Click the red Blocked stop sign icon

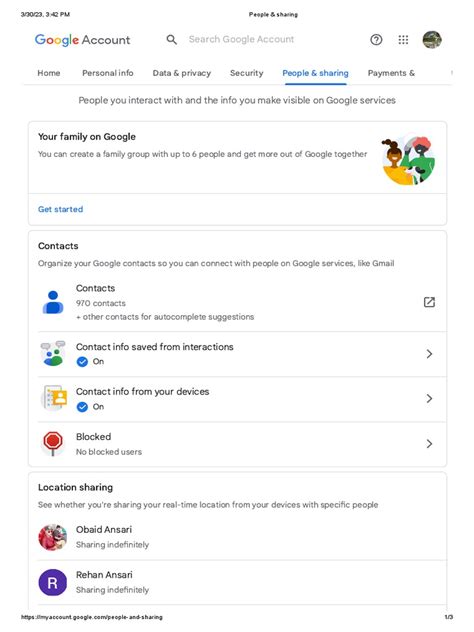(x=53, y=443)
